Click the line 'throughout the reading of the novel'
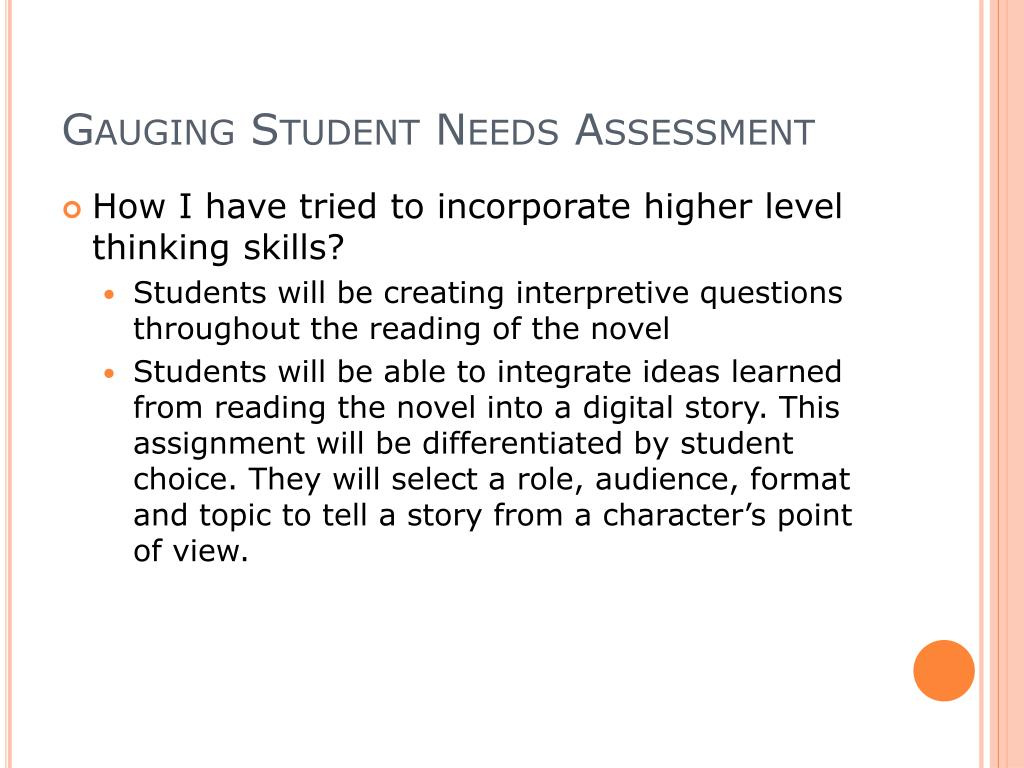 402,328
